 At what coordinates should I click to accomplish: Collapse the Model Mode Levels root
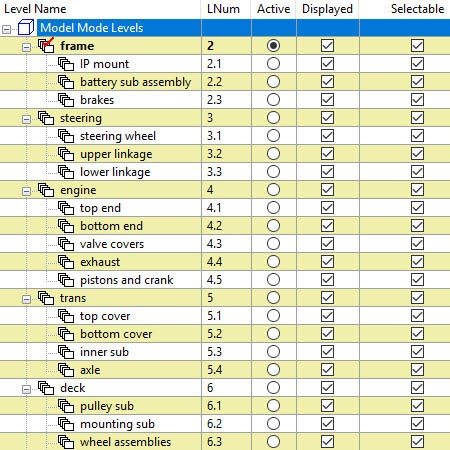[x=6, y=29]
